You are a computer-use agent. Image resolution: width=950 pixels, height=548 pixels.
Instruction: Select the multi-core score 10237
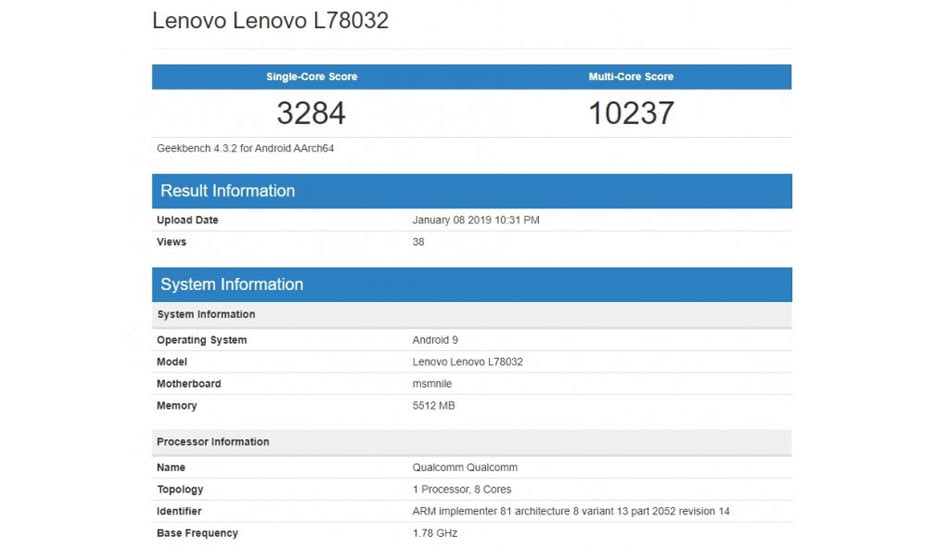coord(631,113)
